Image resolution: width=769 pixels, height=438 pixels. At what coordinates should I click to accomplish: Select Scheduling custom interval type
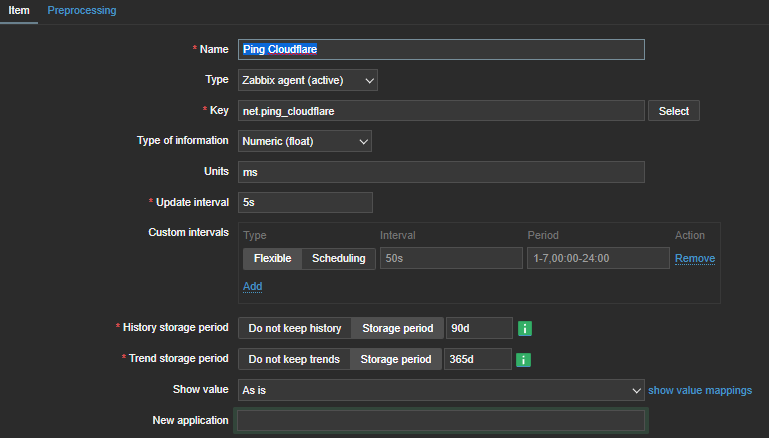[x=339, y=258]
